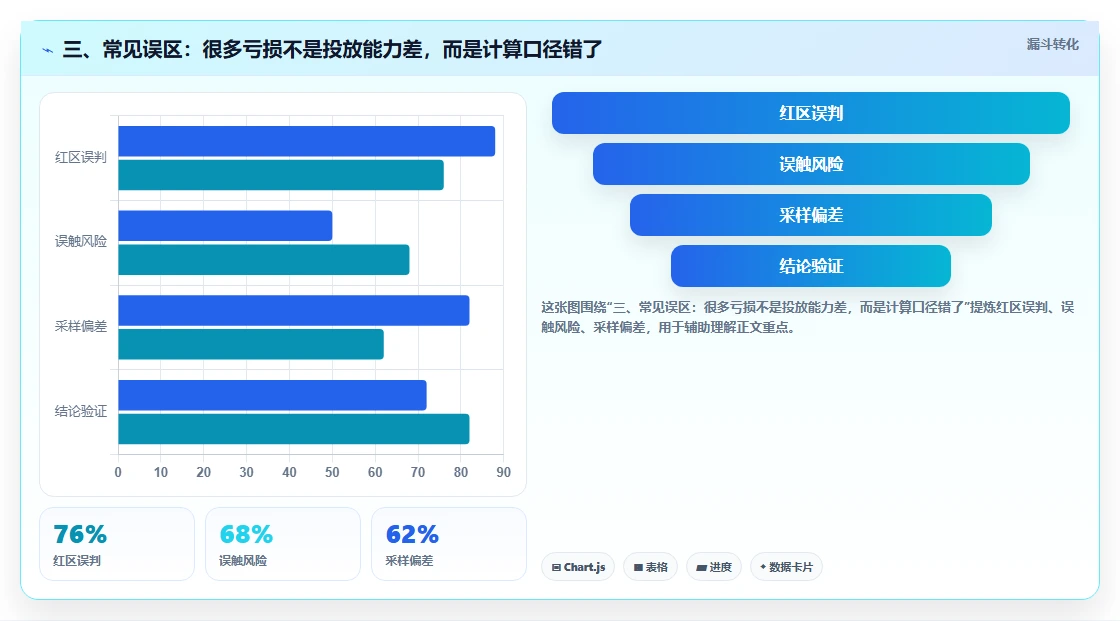Click the x-axis tick label 20
Screen dimensions: 1120x621
(x=204, y=472)
